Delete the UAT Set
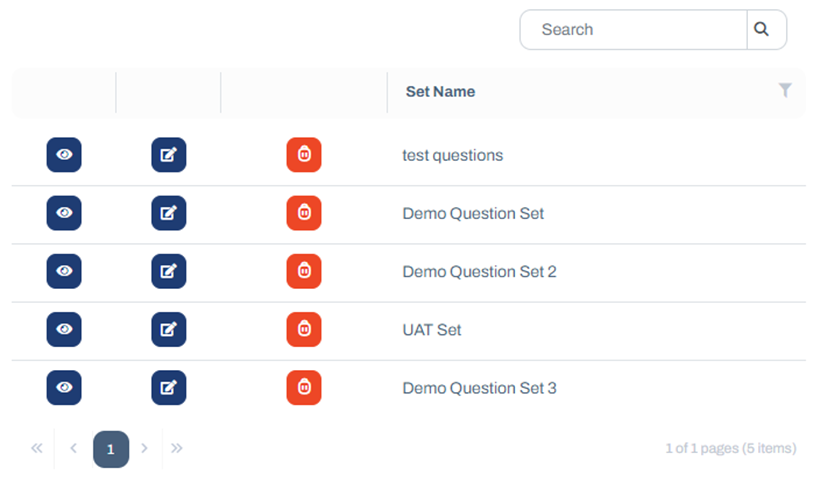Screen dimensions: 813x482 pos(304,329)
